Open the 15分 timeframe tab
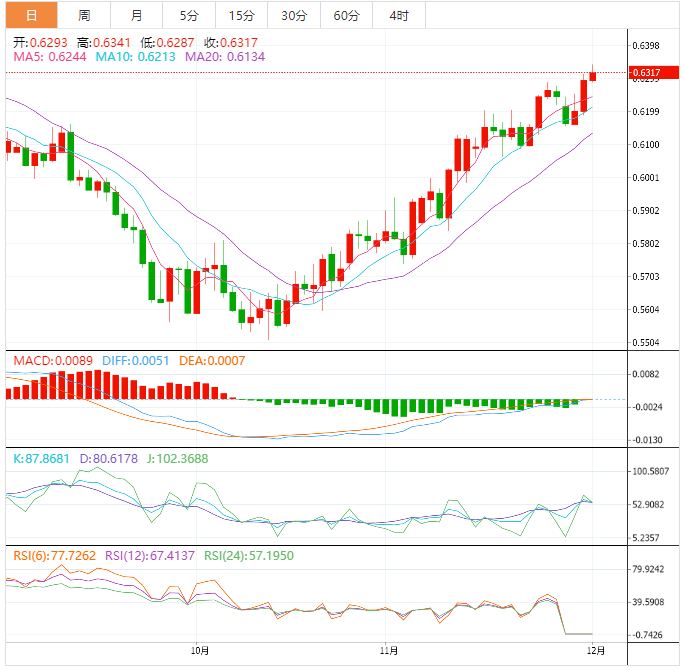This screenshot has height=670, width=685. click(241, 15)
